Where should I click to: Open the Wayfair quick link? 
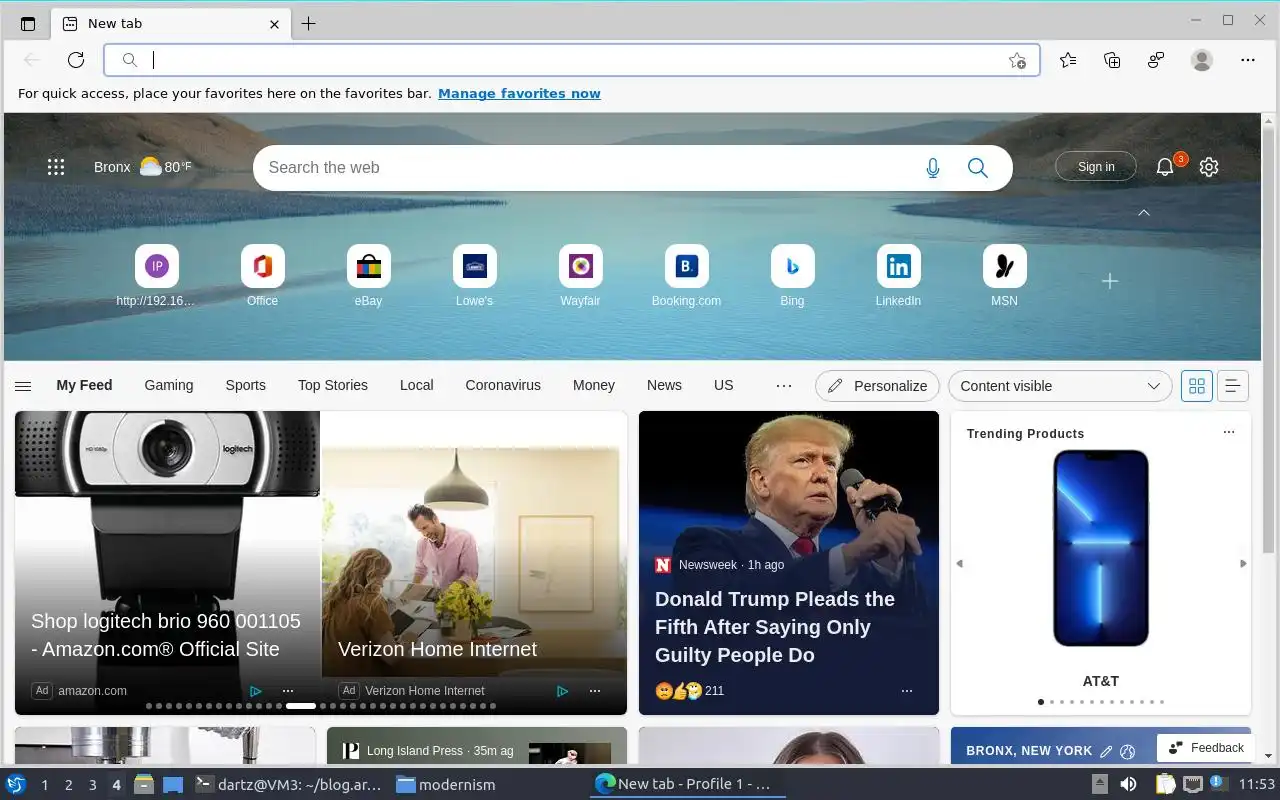pyautogui.click(x=581, y=275)
